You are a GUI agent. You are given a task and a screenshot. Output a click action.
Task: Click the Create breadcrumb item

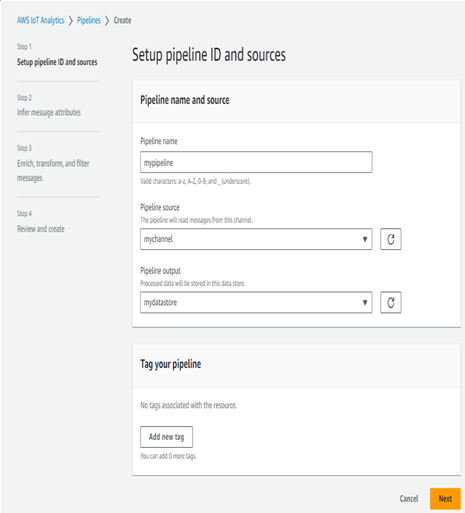coord(122,20)
